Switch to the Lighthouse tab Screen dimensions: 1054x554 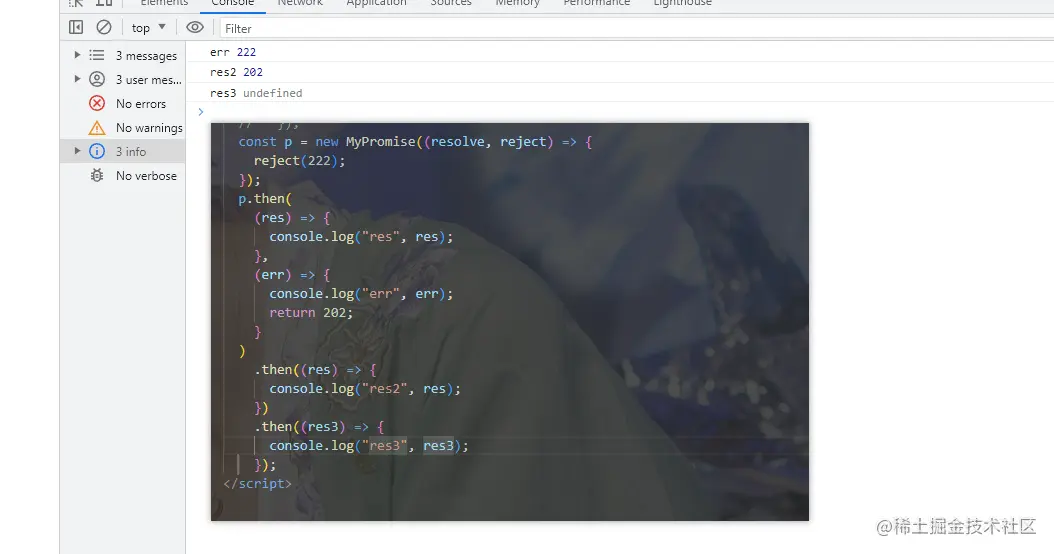pos(682,3)
